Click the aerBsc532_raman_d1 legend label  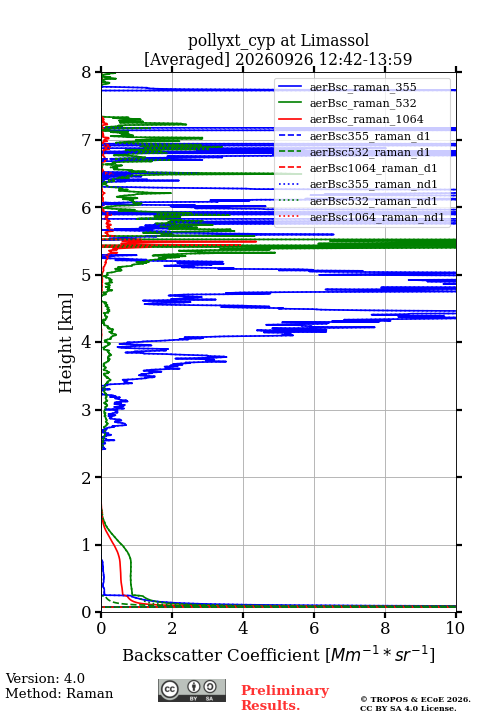click(x=370, y=152)
